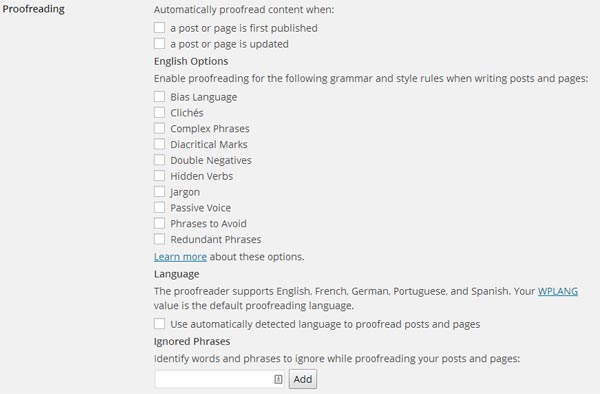Click the ignored phrases text field
600x394 pixels.
click(220, 379)
